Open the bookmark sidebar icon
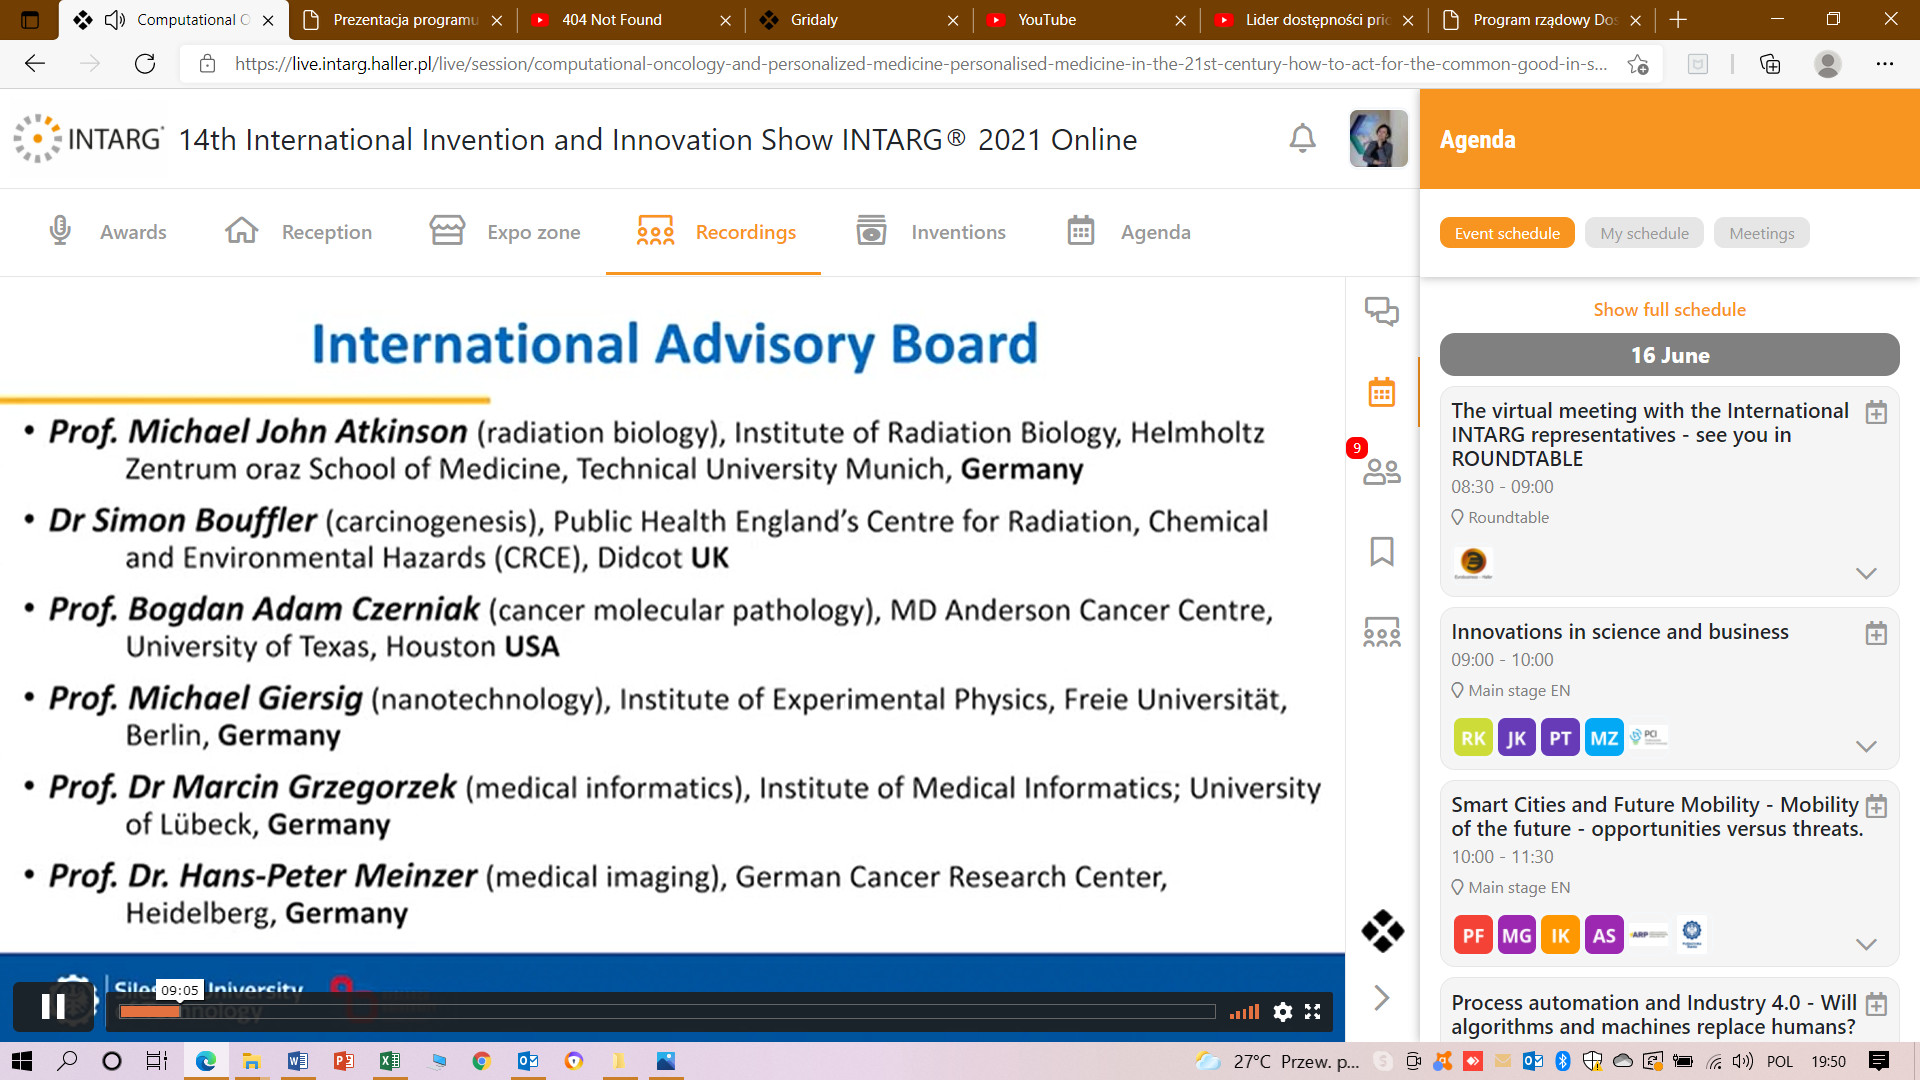Viewport: 1920px width, 1080px height. 1382,551
